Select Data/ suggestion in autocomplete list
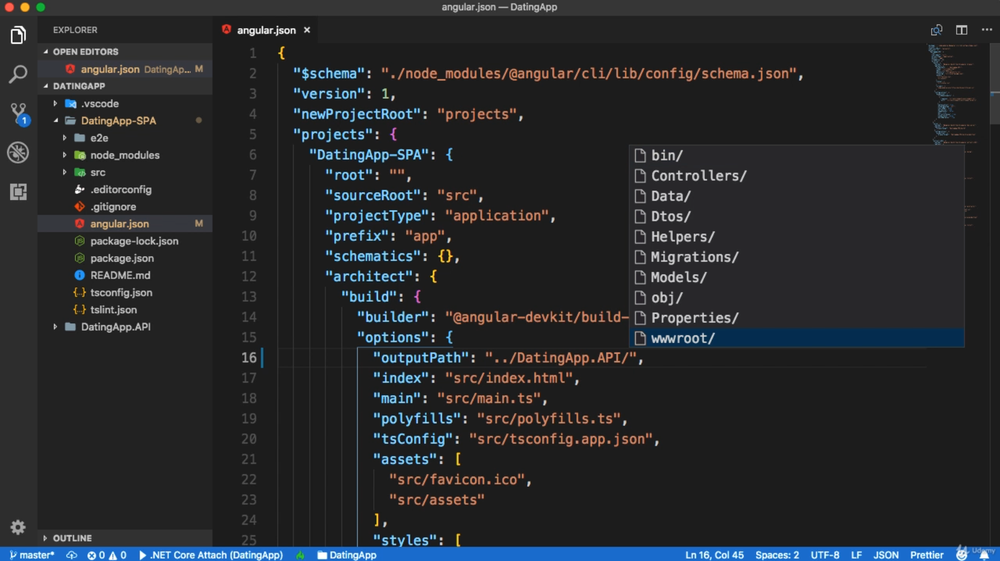This screenshot has width=1000, height=561. [x=797, y=196]
